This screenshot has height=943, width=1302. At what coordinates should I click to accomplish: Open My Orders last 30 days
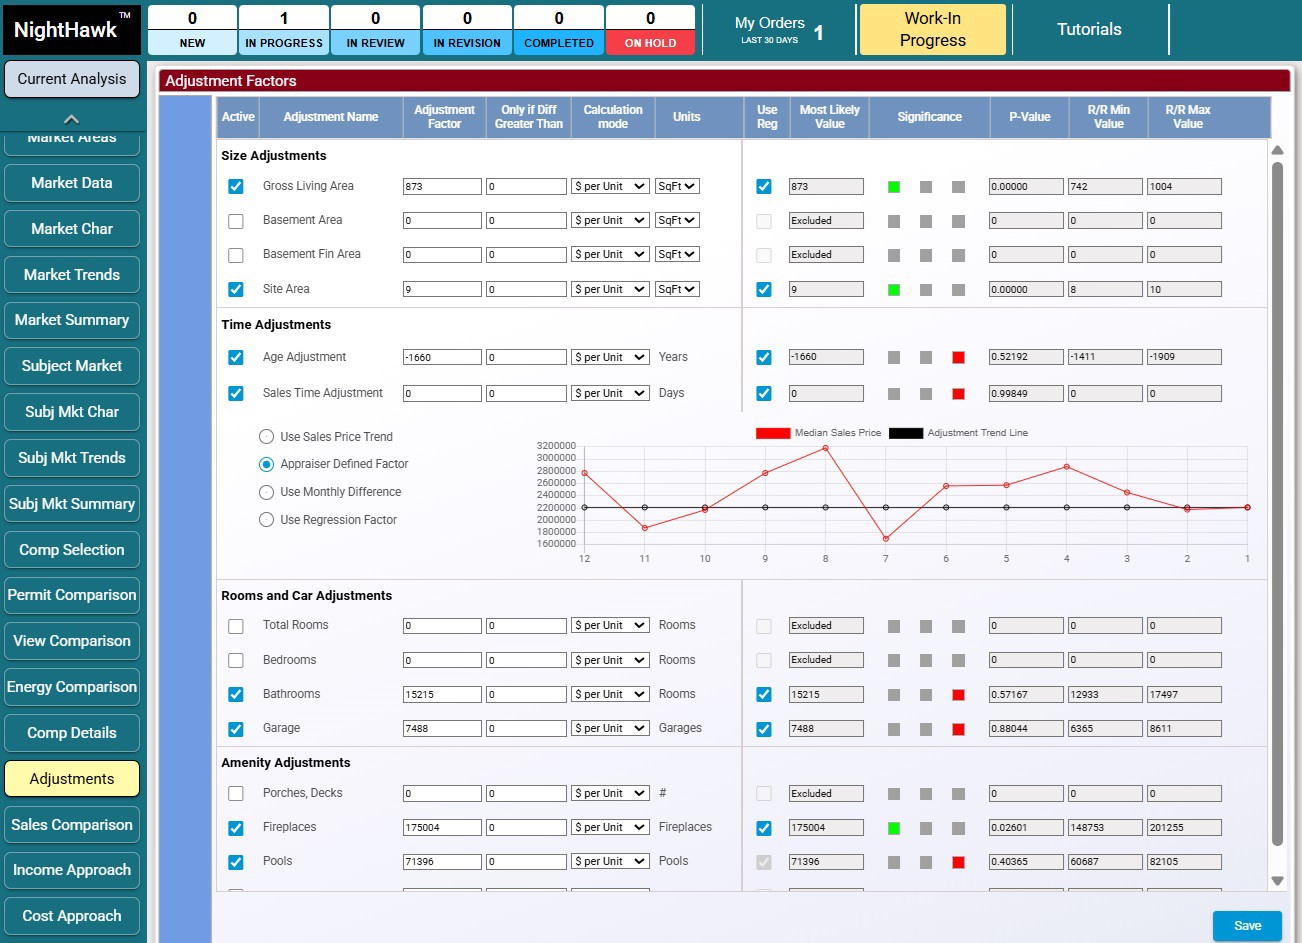click(779, 30)
